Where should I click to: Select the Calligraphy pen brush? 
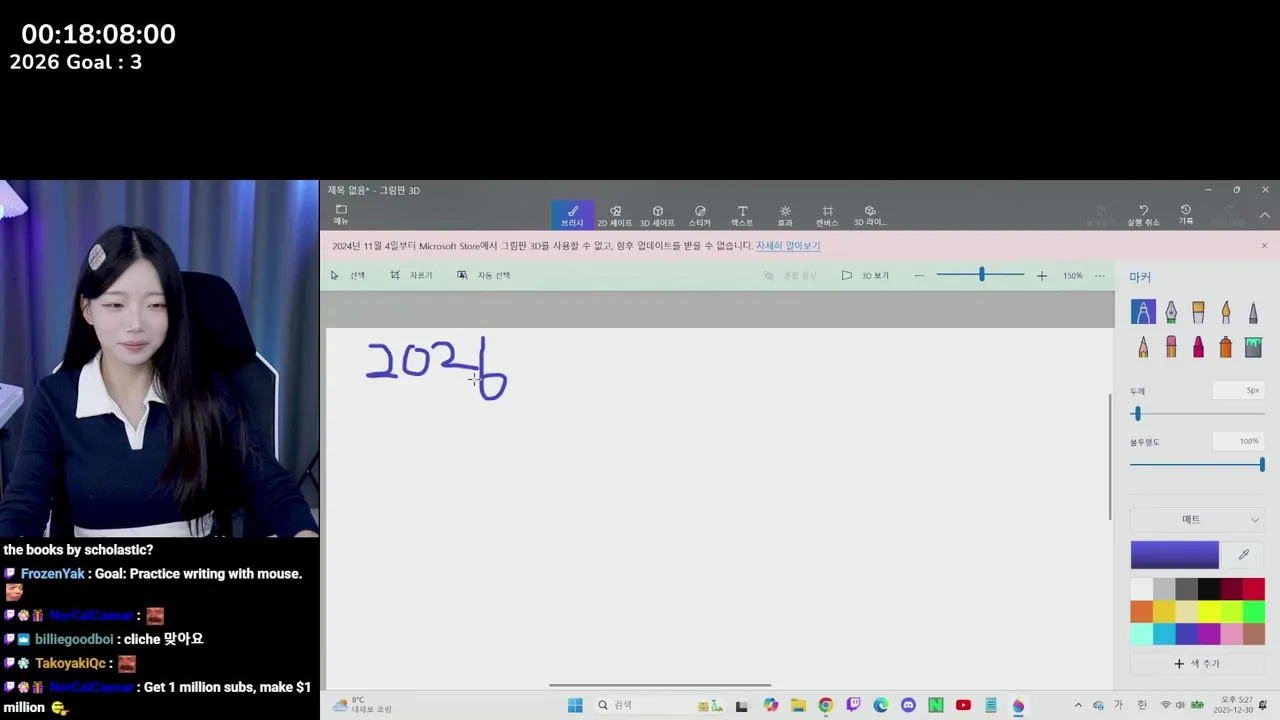coord(1171,312)
